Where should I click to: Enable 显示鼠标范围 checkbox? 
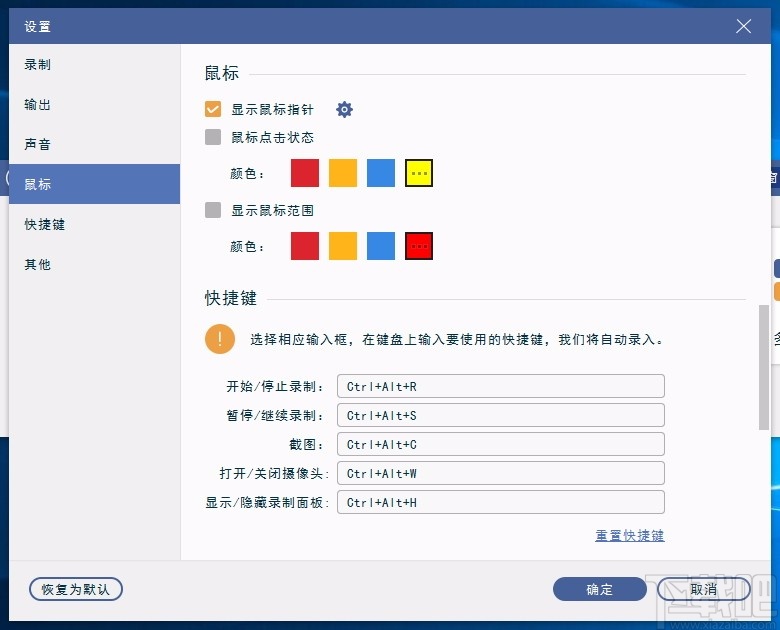click(213, 210)
